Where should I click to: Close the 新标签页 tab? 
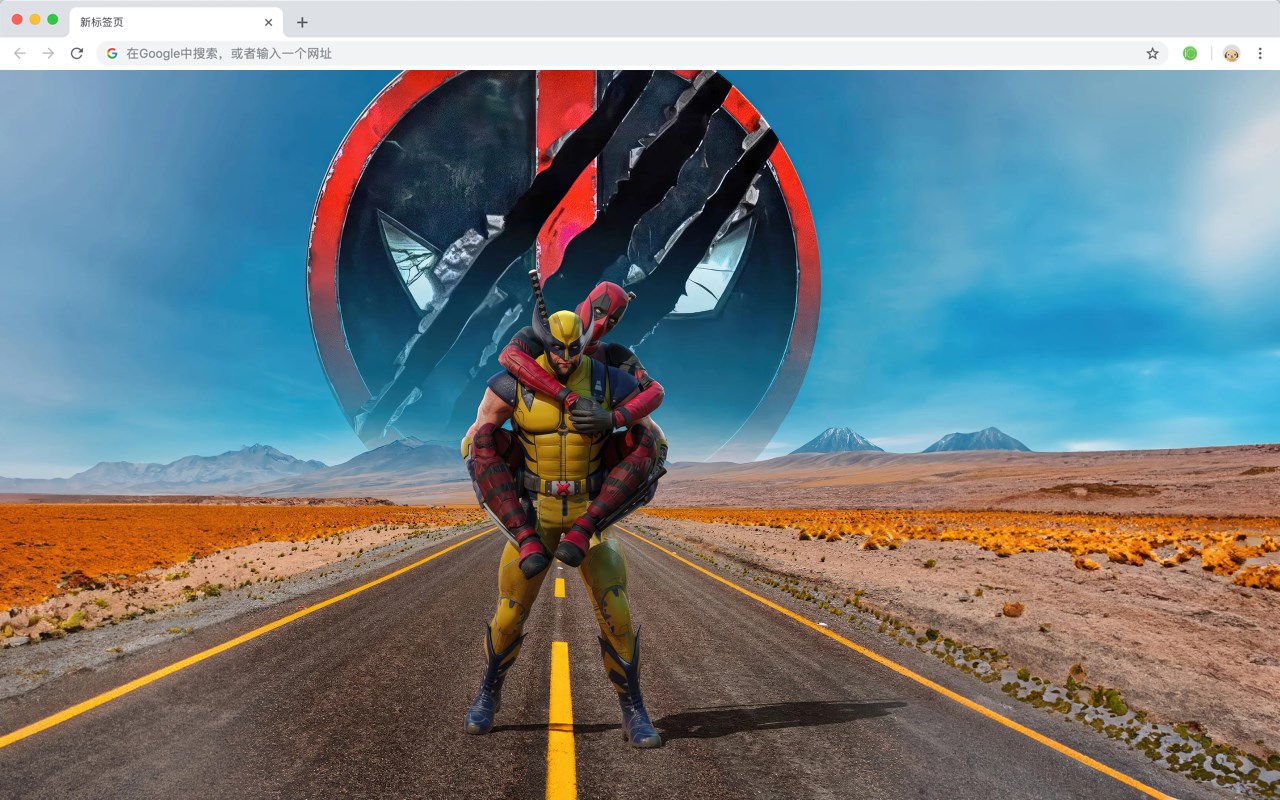click(268, 22)
